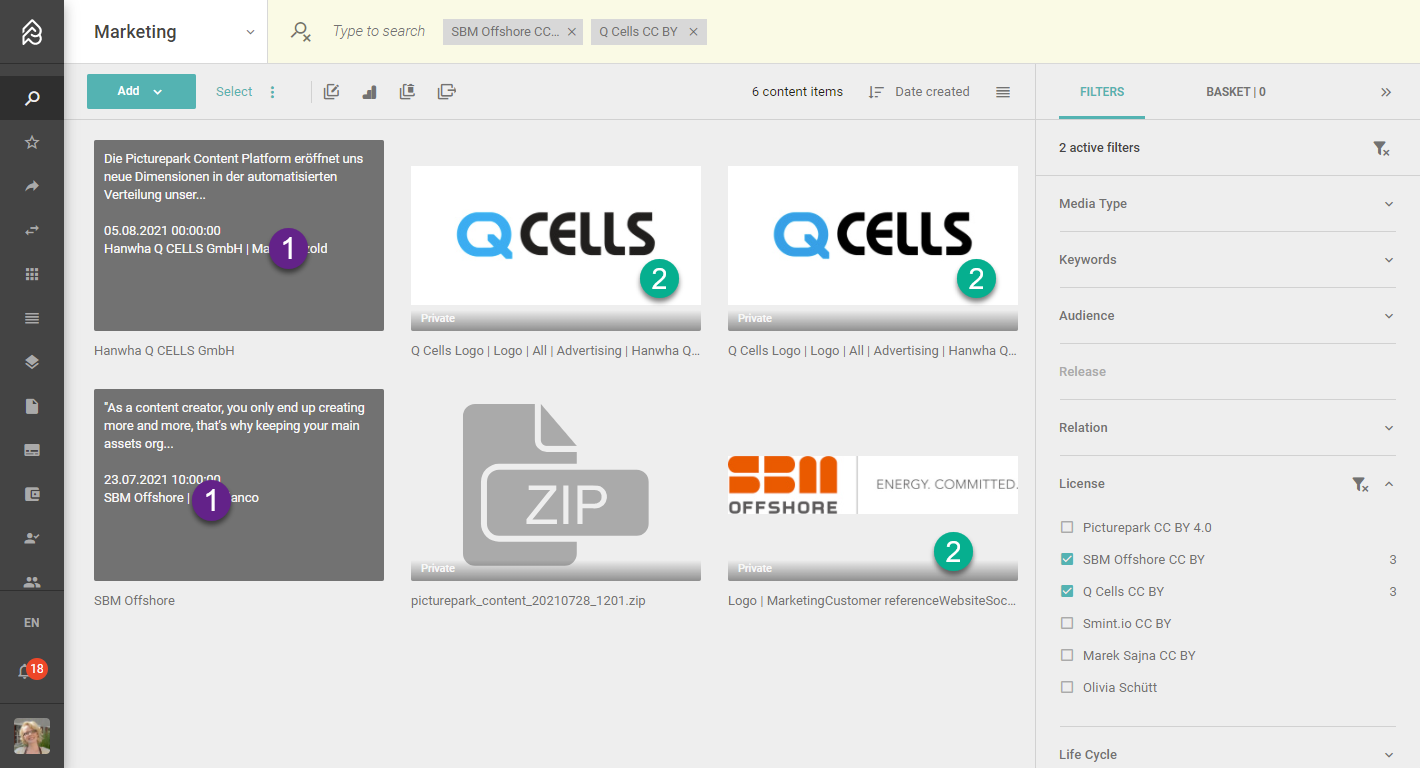Uncheck the Q Cells CC BY checkbox

(1067, 591)
